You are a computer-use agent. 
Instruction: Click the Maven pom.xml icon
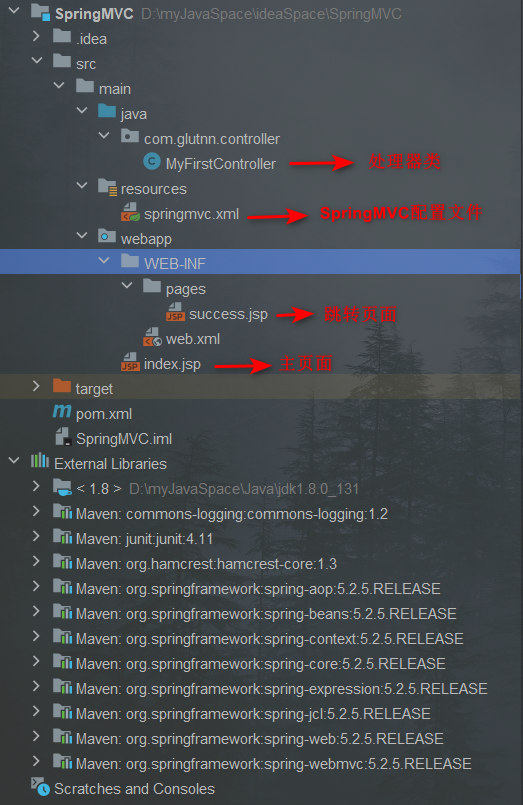coord(62,412)
